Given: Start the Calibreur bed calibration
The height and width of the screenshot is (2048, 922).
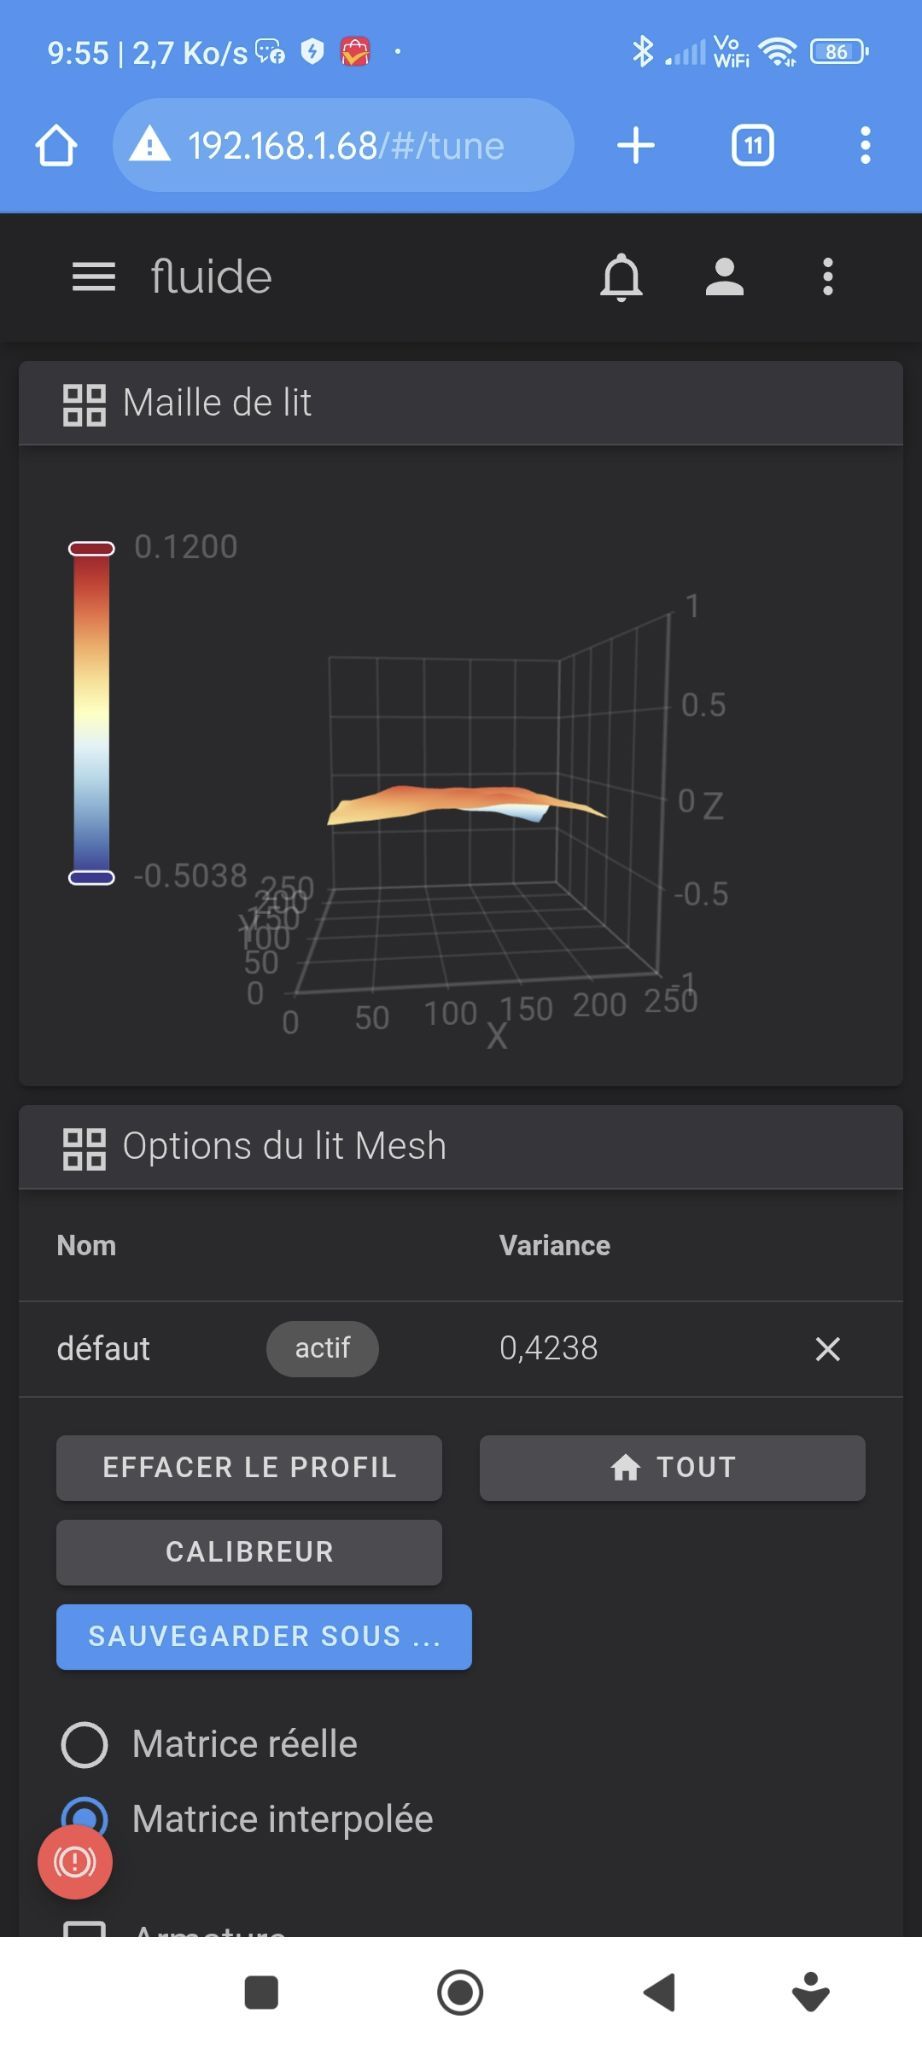Looking at the screenshot, I should (249, 1552).
